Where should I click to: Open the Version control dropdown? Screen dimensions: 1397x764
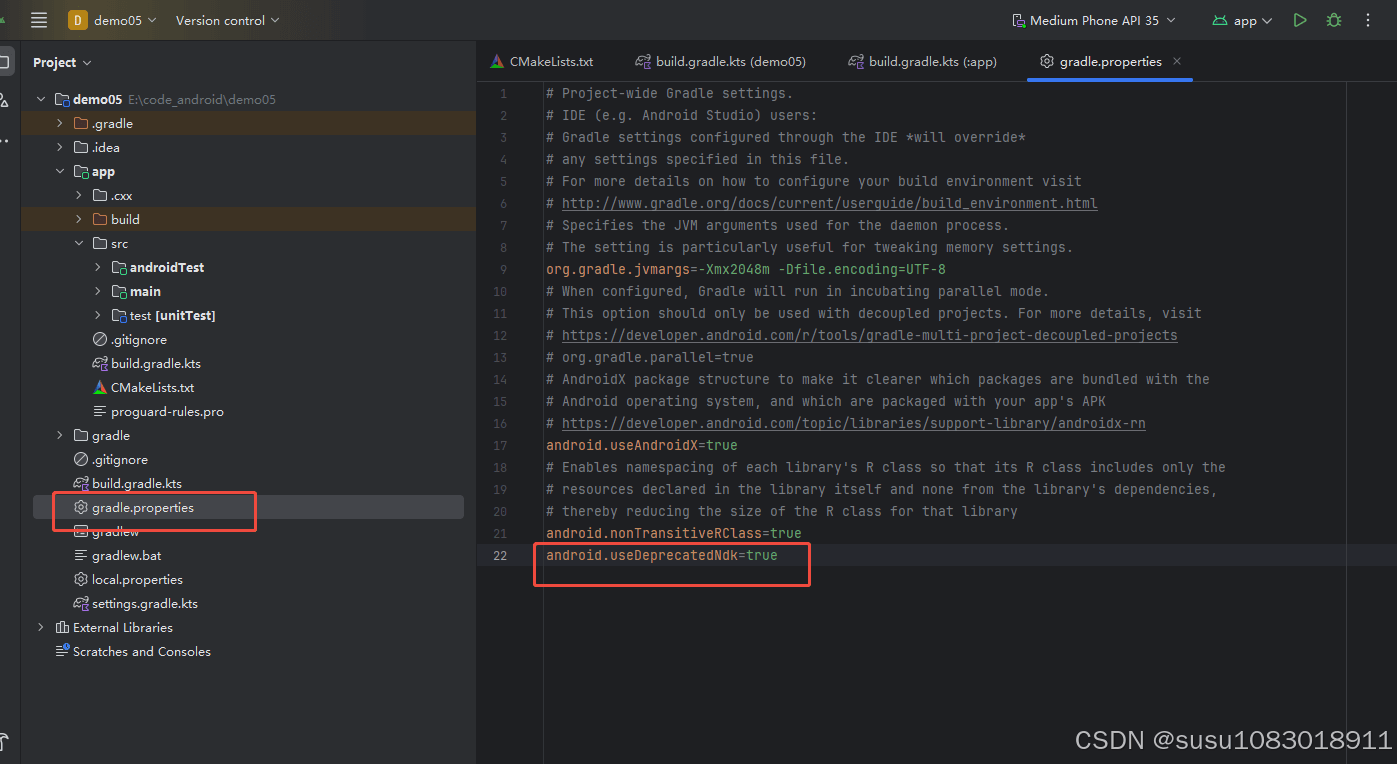coord(227,20)
